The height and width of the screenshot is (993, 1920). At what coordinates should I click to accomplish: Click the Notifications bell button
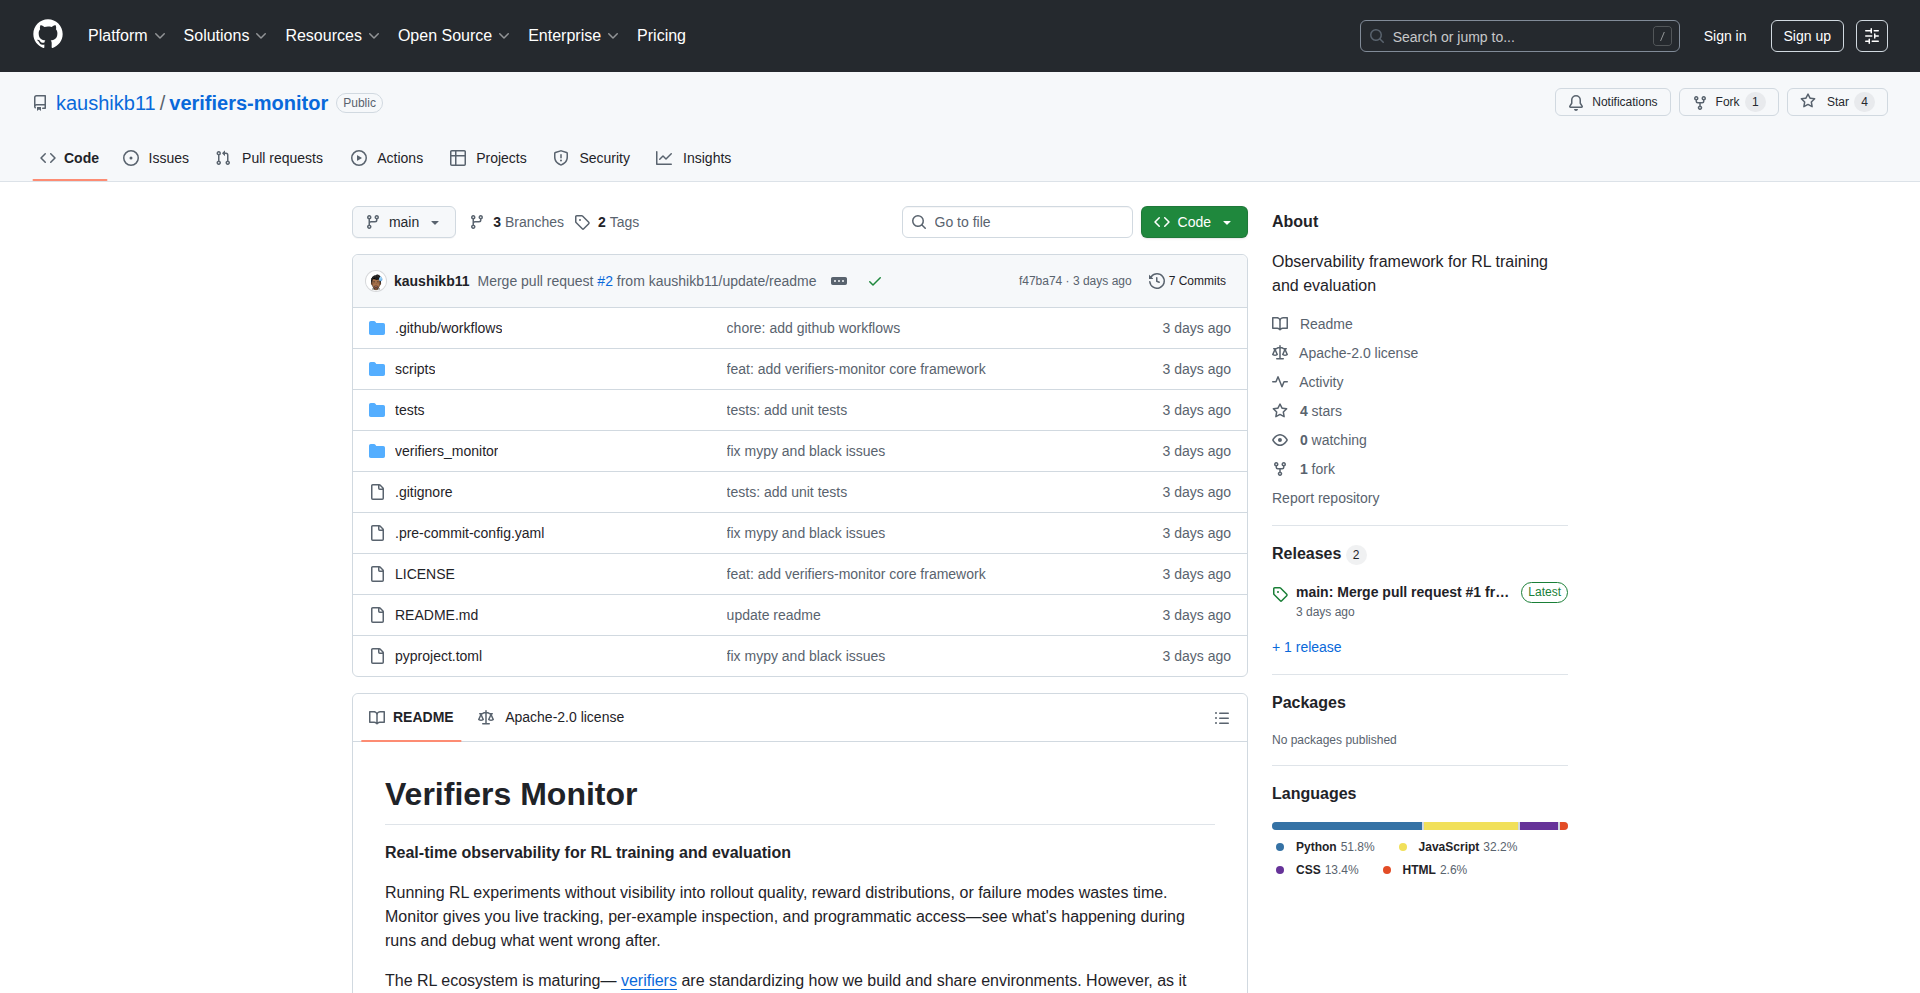(1612, 102)
